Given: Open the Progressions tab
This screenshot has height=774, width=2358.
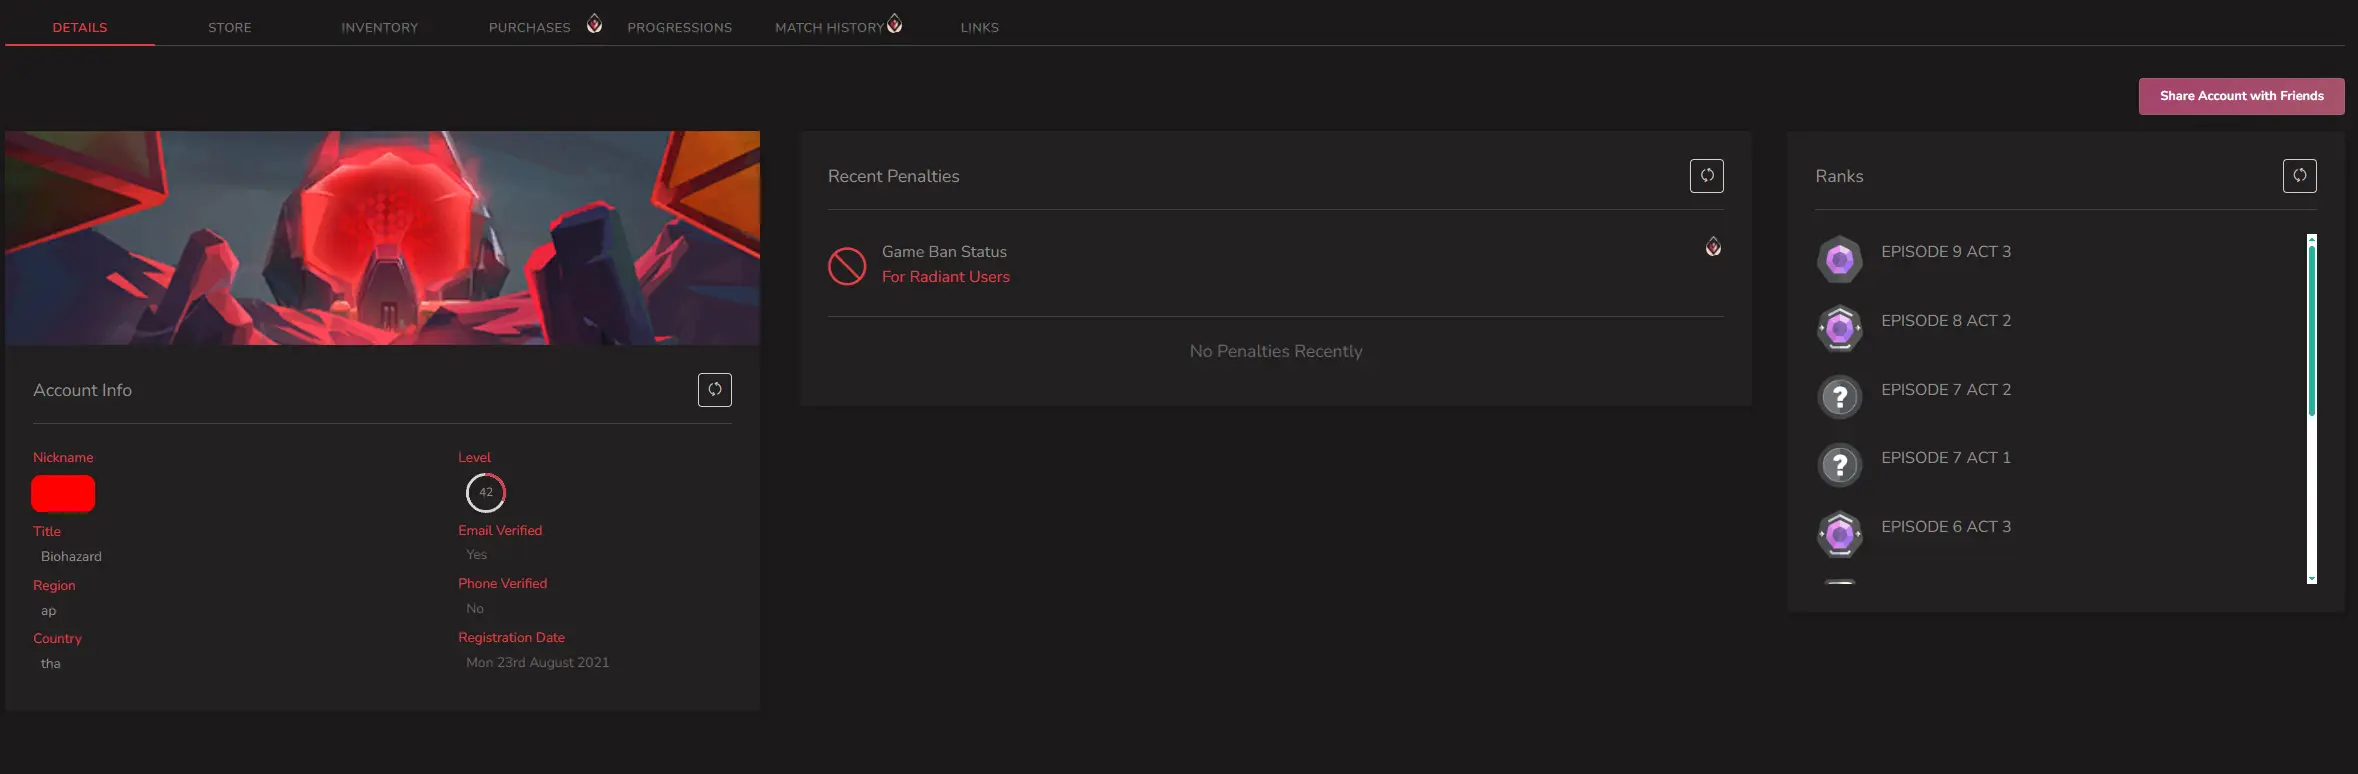Looking at the screenshot, I should pos(679,28).
